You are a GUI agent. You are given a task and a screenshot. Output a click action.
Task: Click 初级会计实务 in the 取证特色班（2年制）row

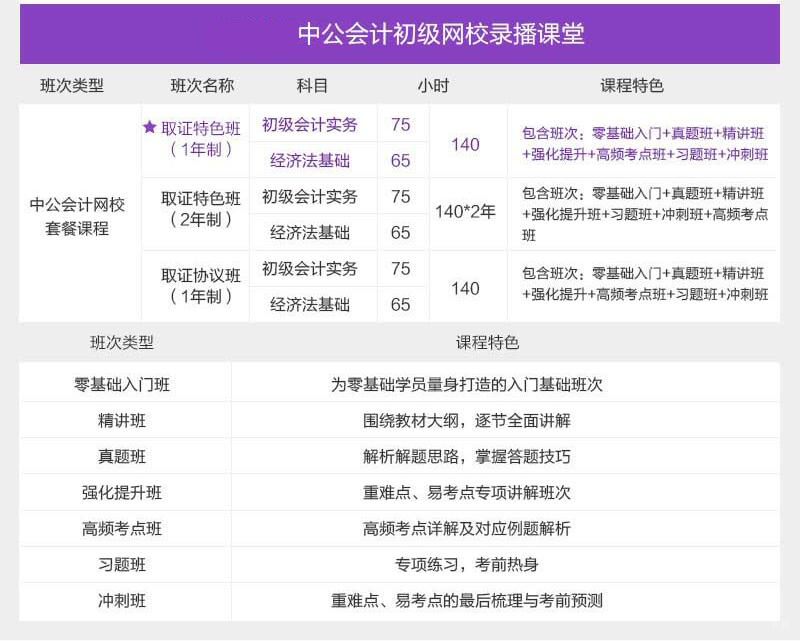point(310,197)
